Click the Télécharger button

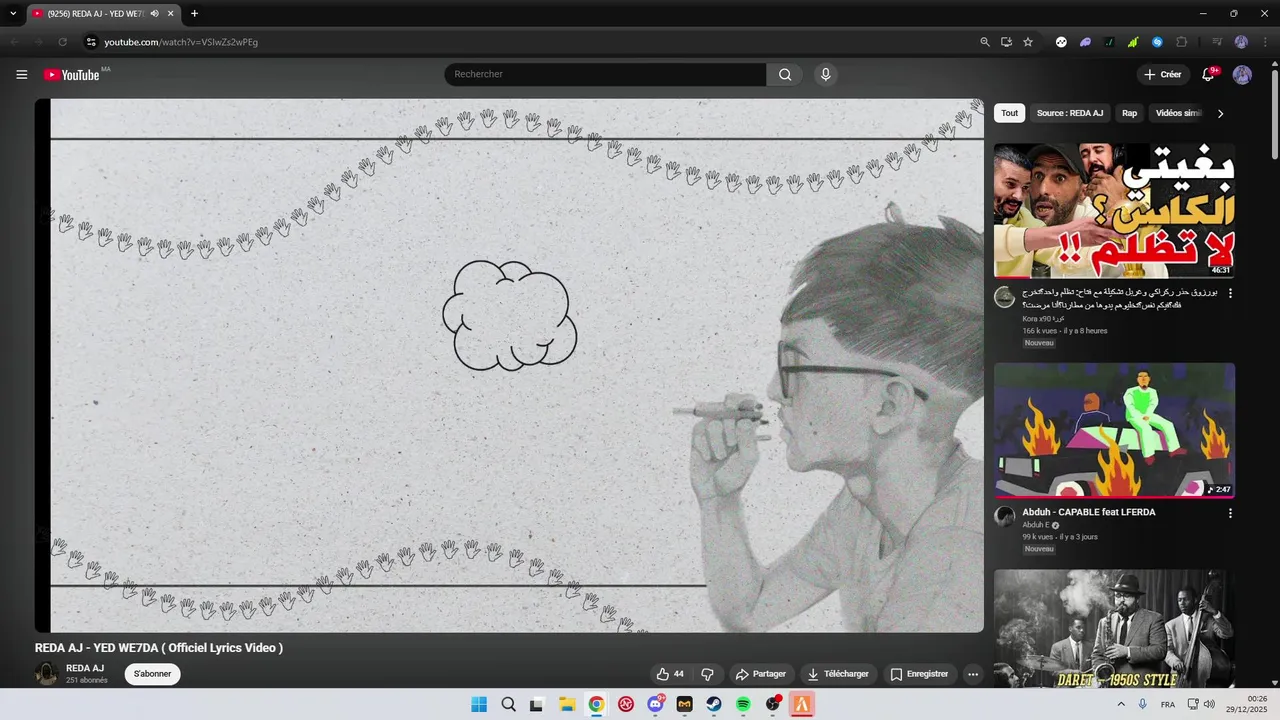(839, 674)
